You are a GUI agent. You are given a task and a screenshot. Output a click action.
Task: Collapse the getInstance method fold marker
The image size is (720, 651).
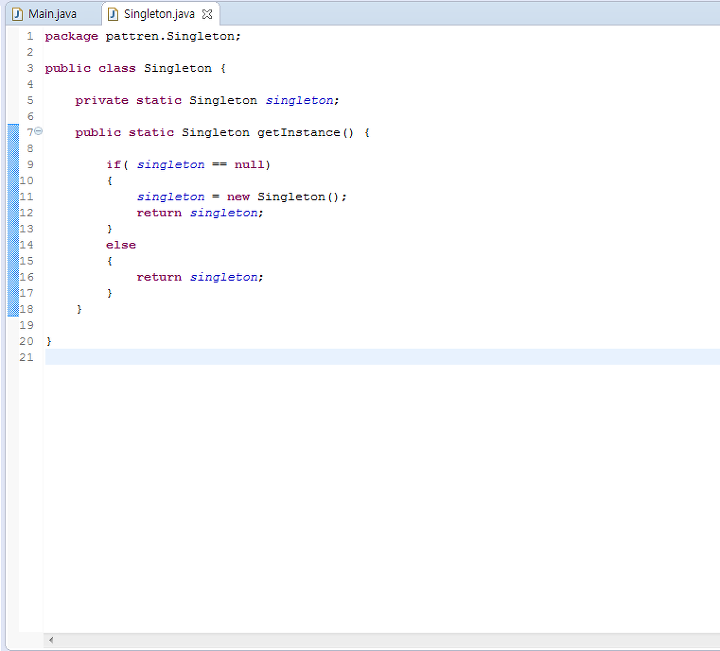pos(39,131)
